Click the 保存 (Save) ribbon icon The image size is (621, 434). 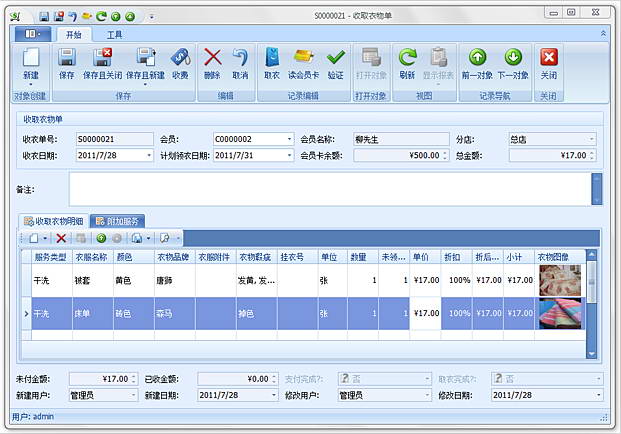click(x=67, y=63)
